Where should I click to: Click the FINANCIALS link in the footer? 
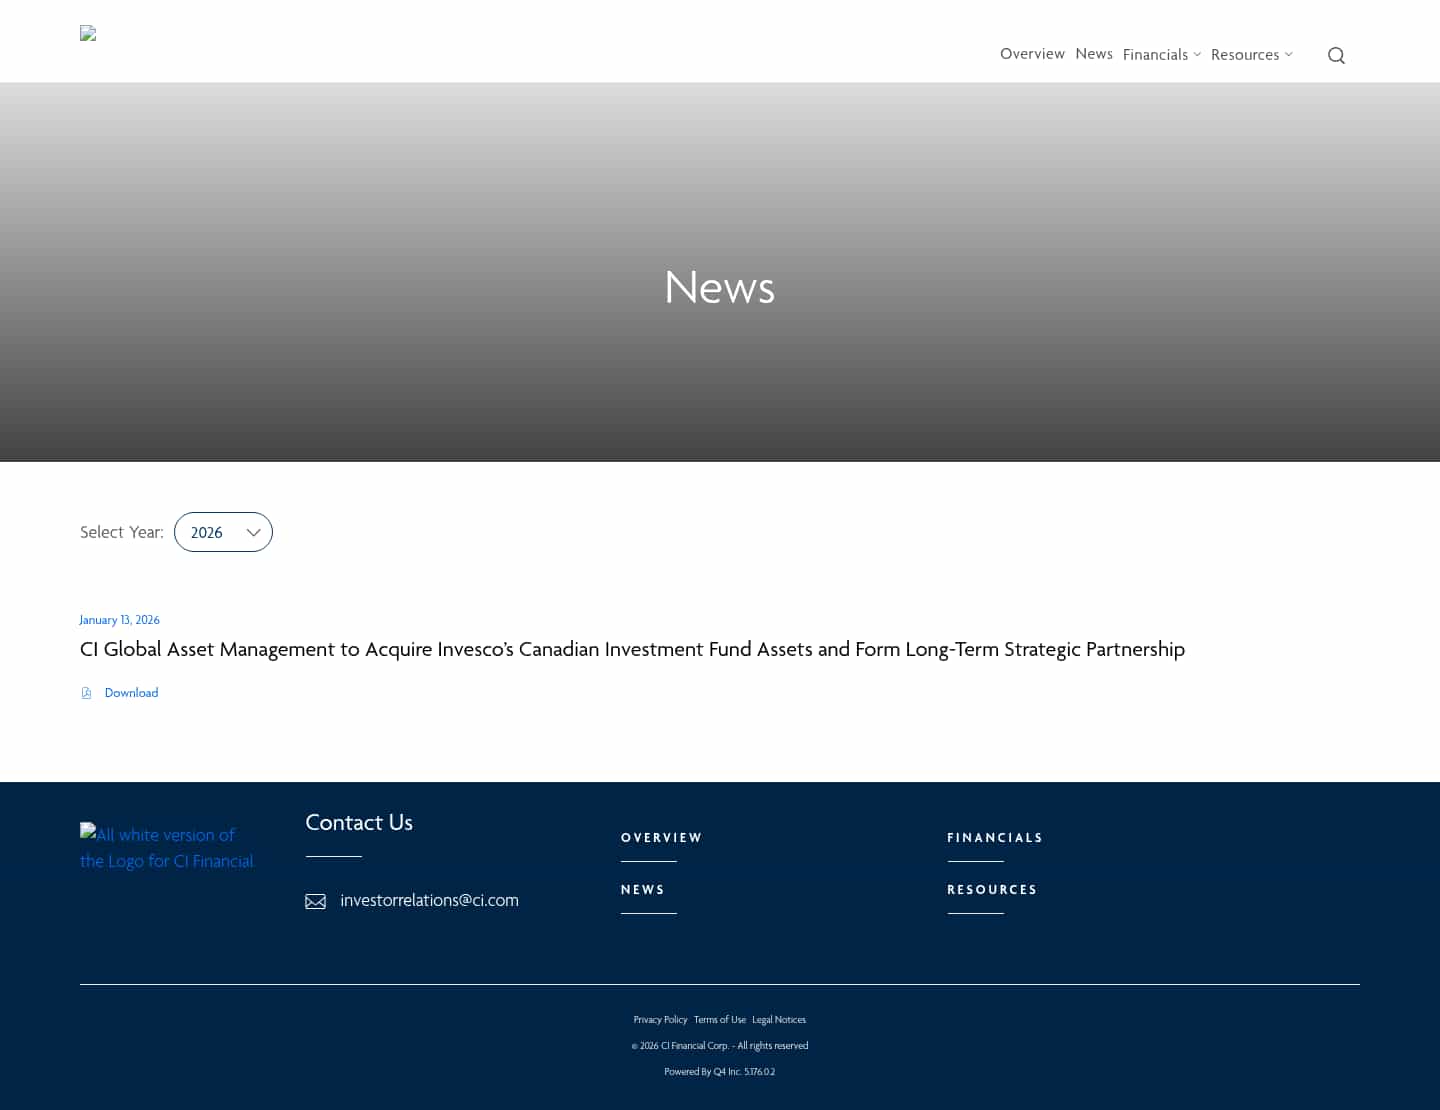pyautogui.click(x=995, y=838)
